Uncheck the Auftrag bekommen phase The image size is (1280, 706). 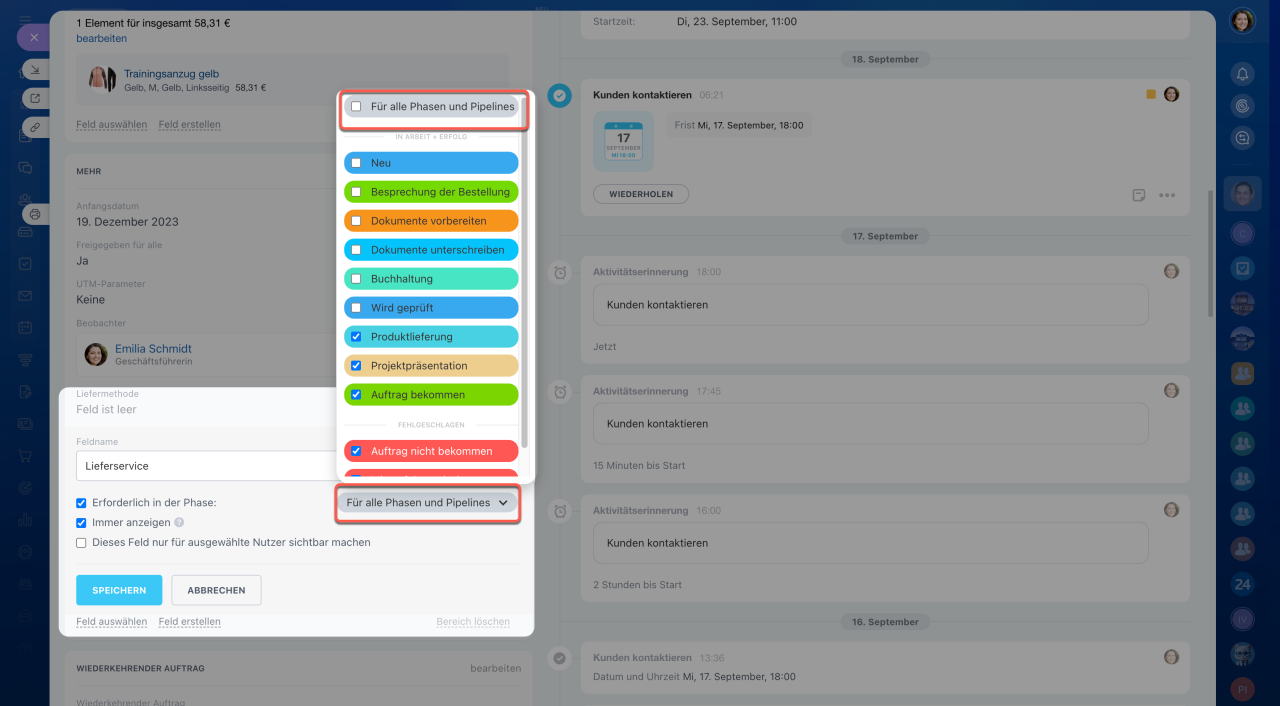356,395
